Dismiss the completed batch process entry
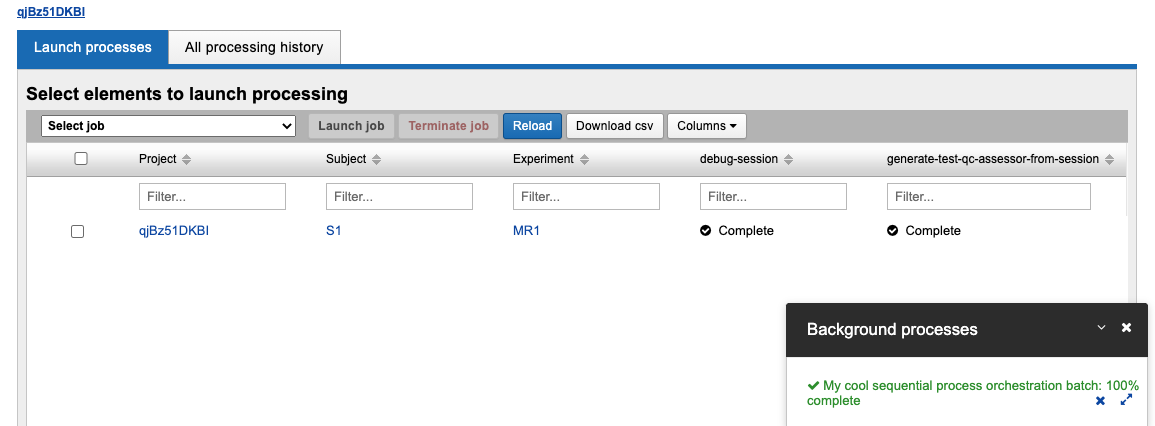Image resolution: width=1155 pixels, height=426 pixels. click(x=1100, y=401)
